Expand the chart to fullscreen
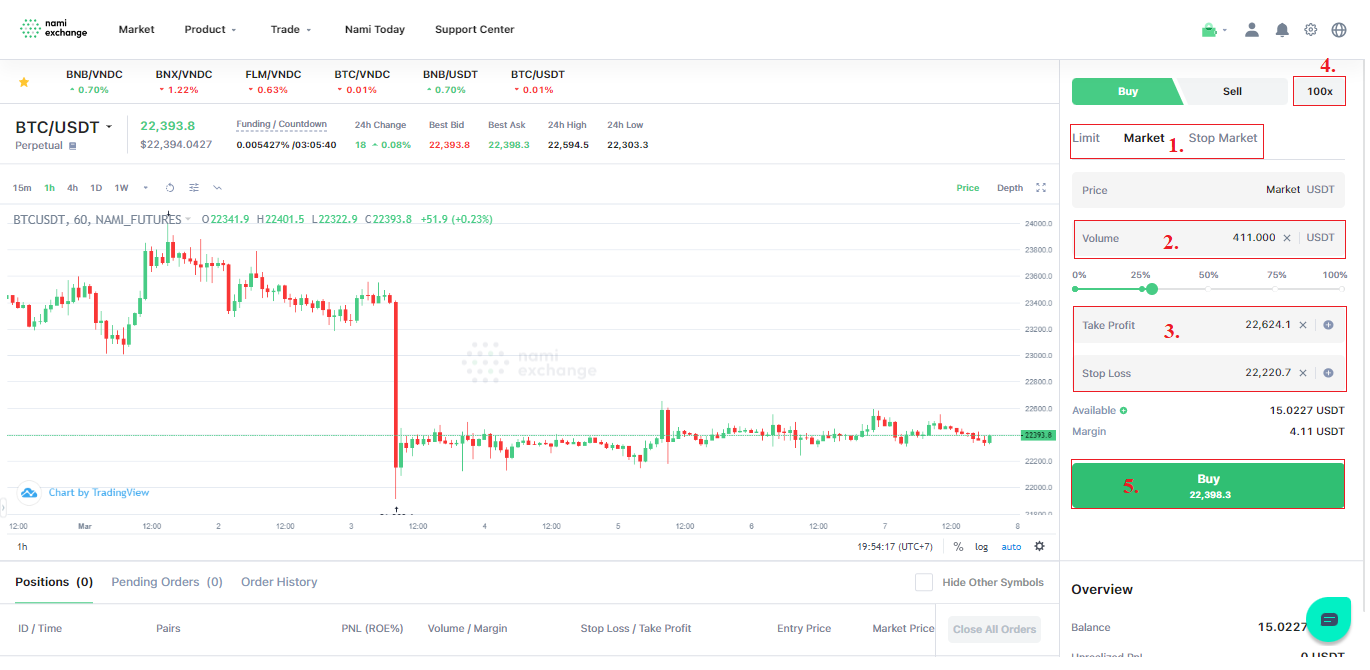 pos(1041,187)
